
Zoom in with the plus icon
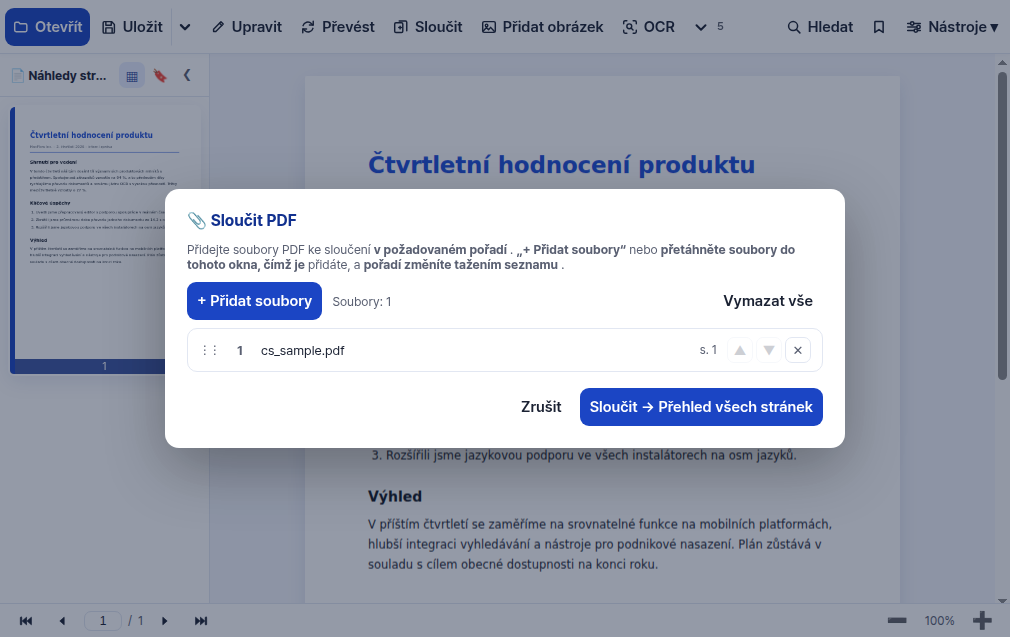(982, 621)
